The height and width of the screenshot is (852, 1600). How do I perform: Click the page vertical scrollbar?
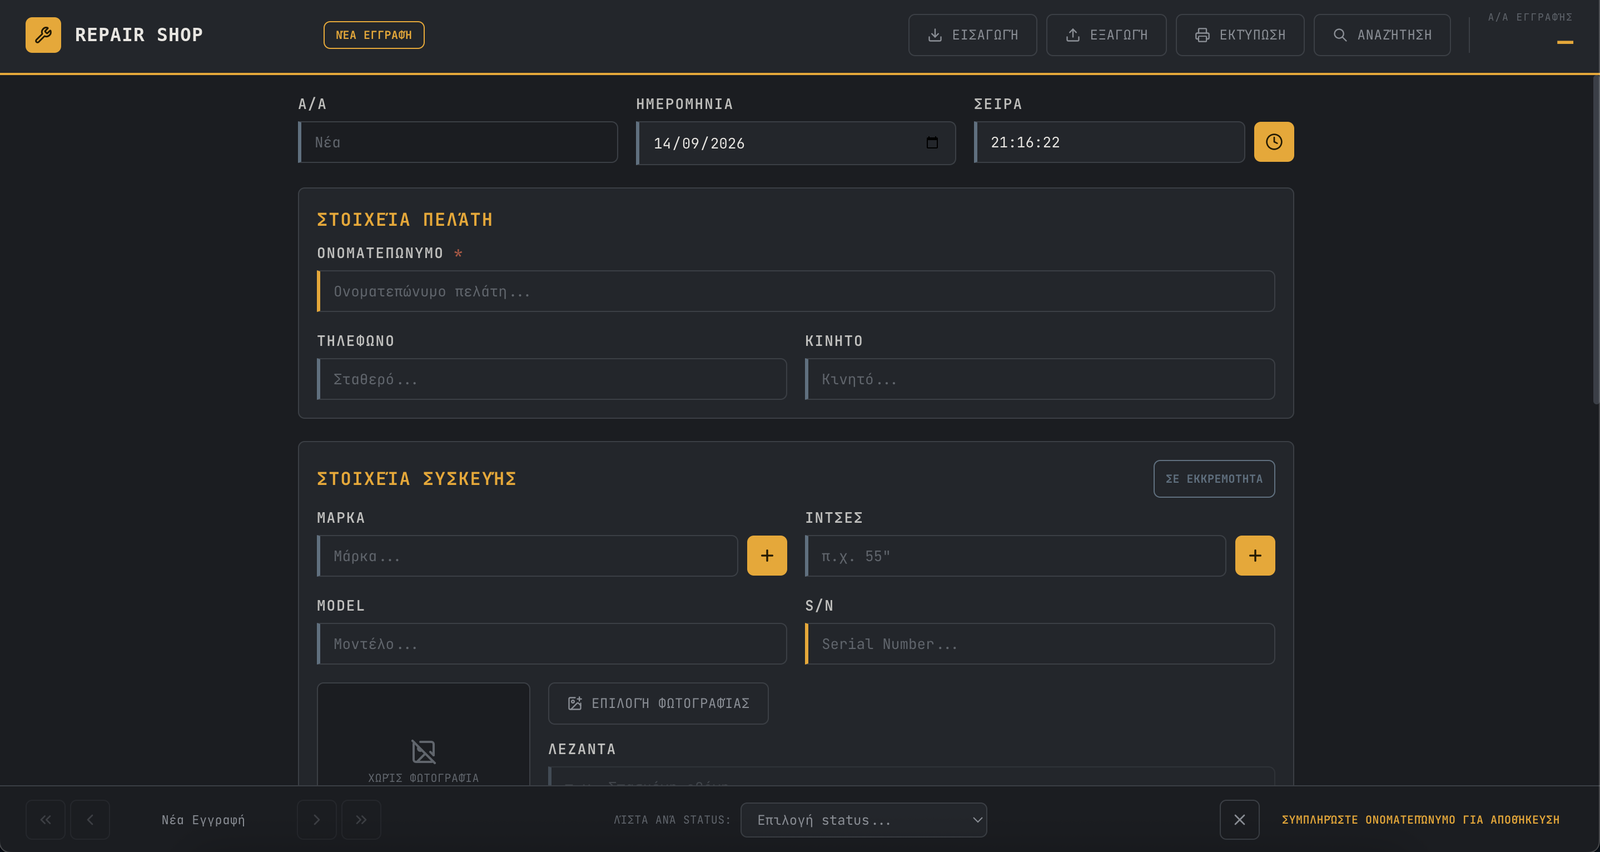pyautogui.click(x=1596, y=240)
